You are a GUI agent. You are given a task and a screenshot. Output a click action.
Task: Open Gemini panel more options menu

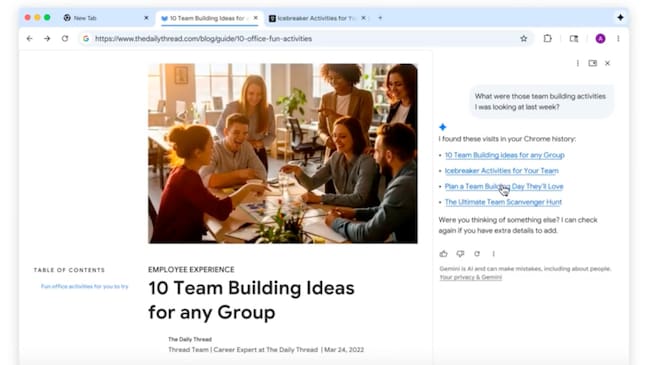577,63
